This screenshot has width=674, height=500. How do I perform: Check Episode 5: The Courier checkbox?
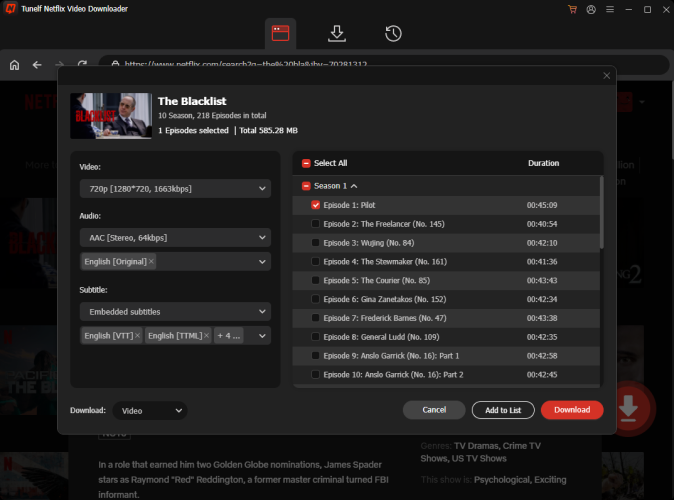[x=316, y=280]
